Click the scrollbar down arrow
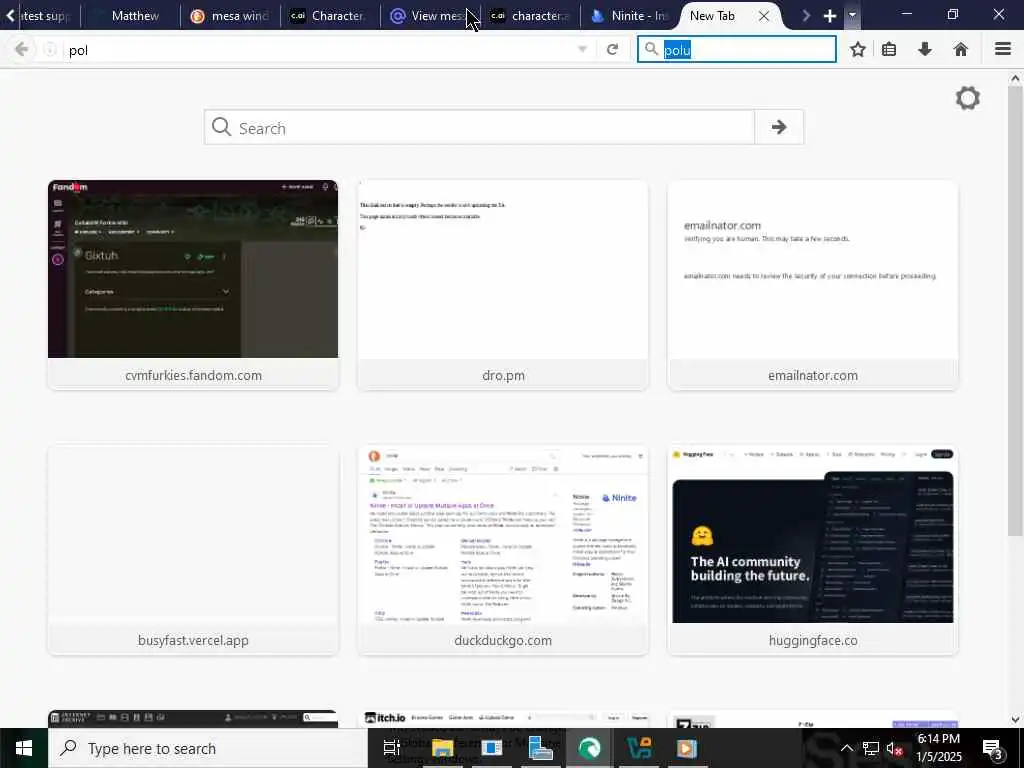Screen dimensions: 1024x768 (x=1015, y=720)
